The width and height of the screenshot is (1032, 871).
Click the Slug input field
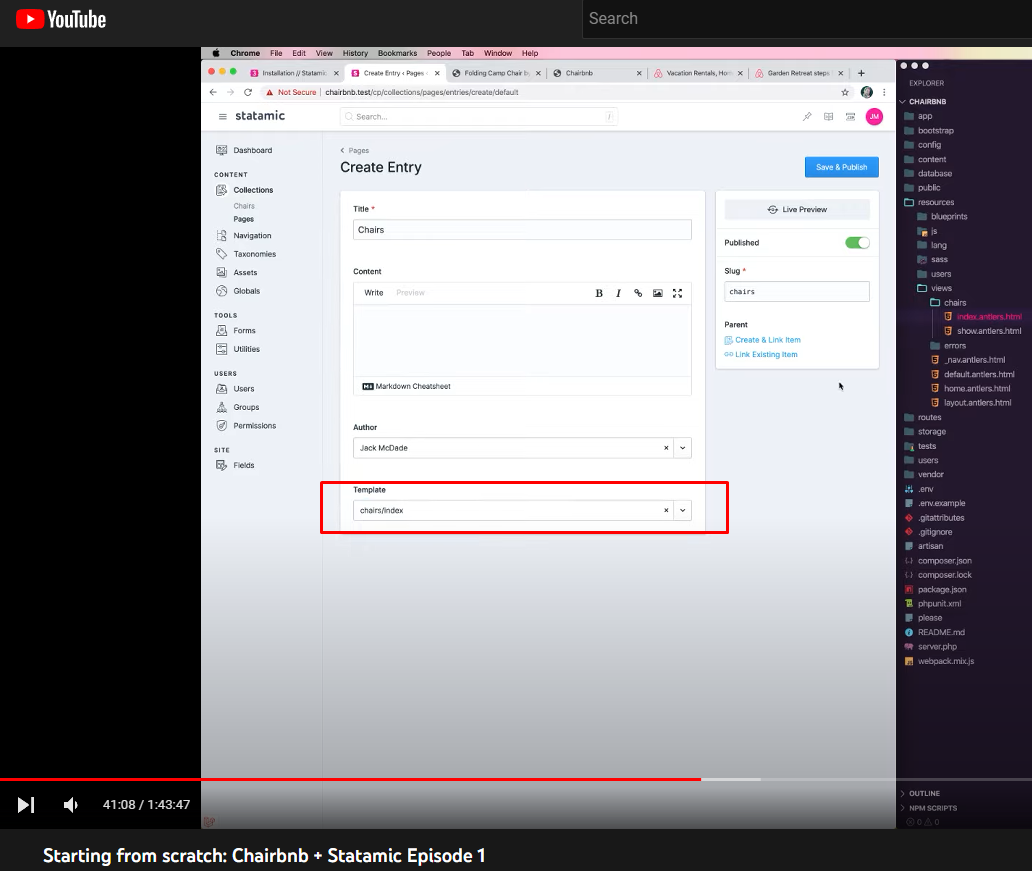point(796,292)
